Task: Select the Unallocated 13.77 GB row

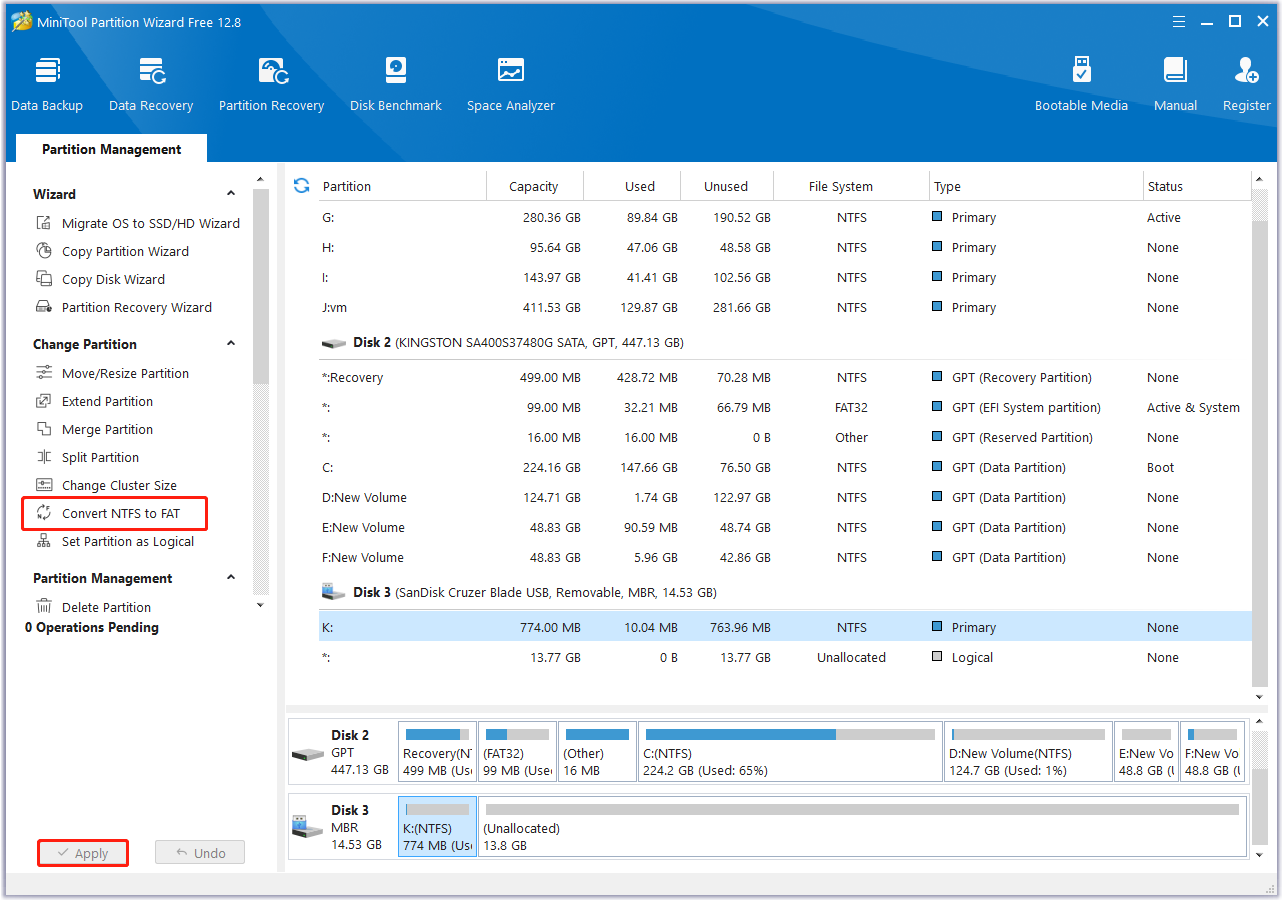Action: pyautogui.click(x=784, y=657)
